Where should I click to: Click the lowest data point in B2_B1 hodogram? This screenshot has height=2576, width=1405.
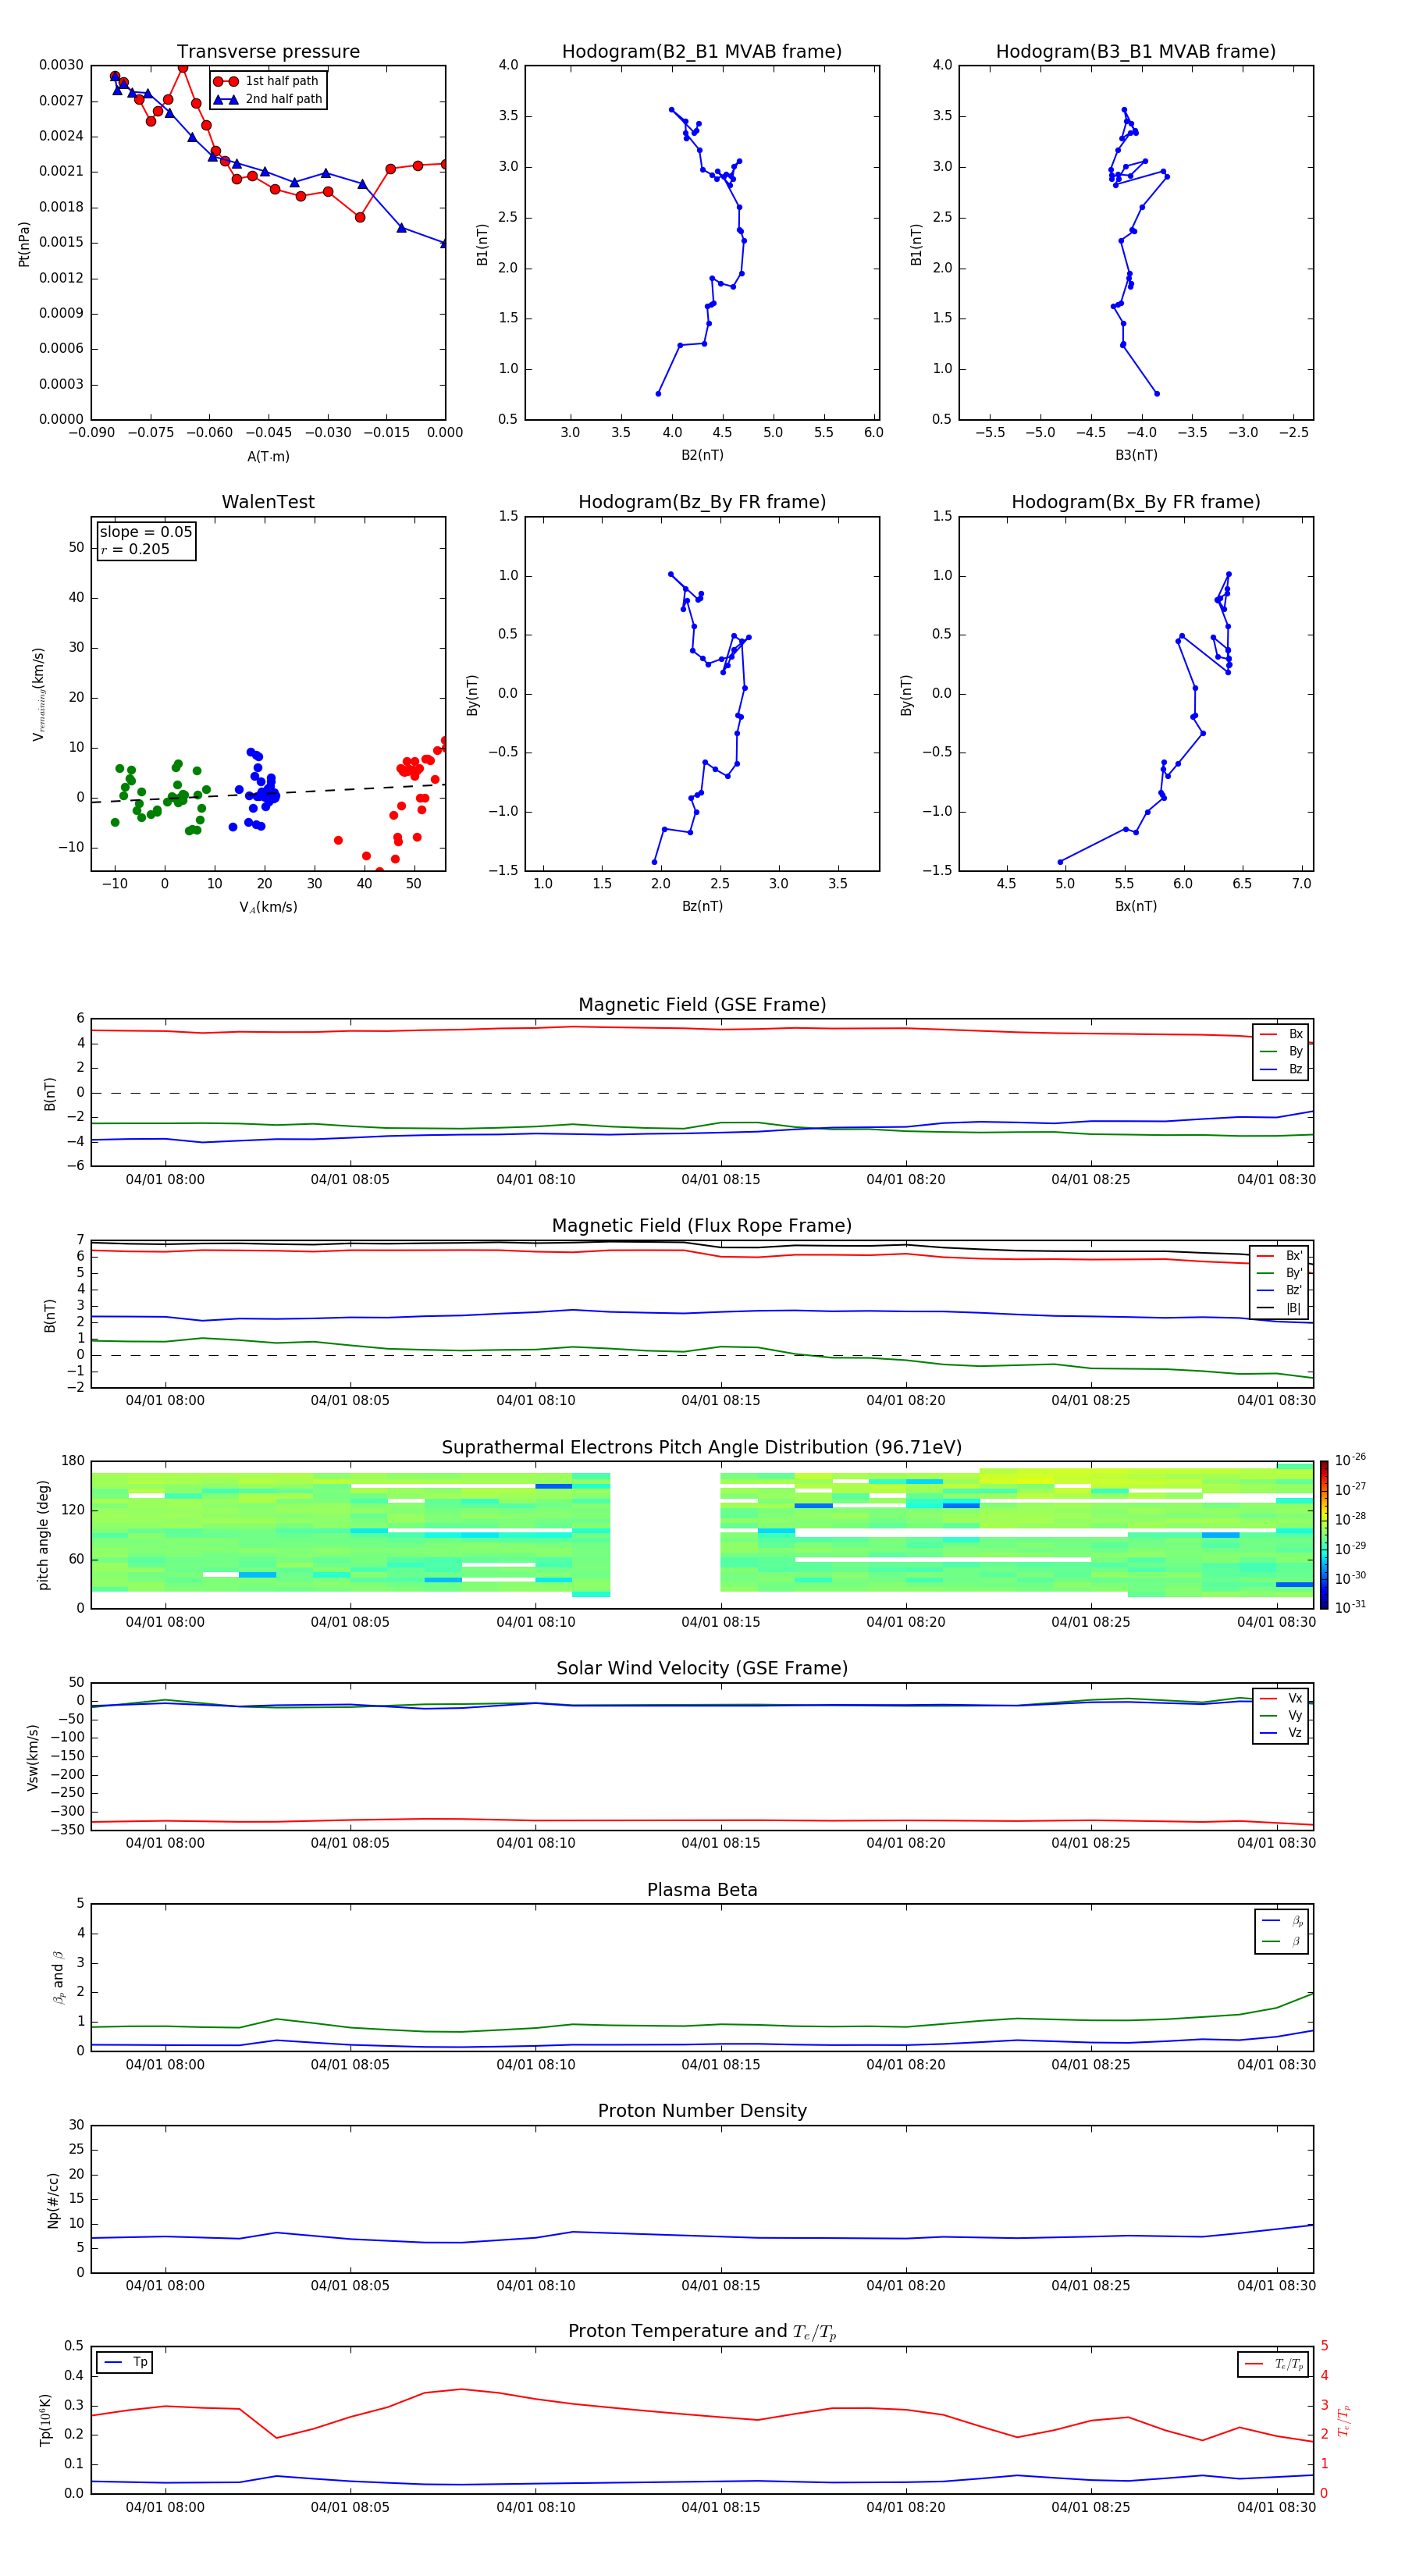[658, 394]
